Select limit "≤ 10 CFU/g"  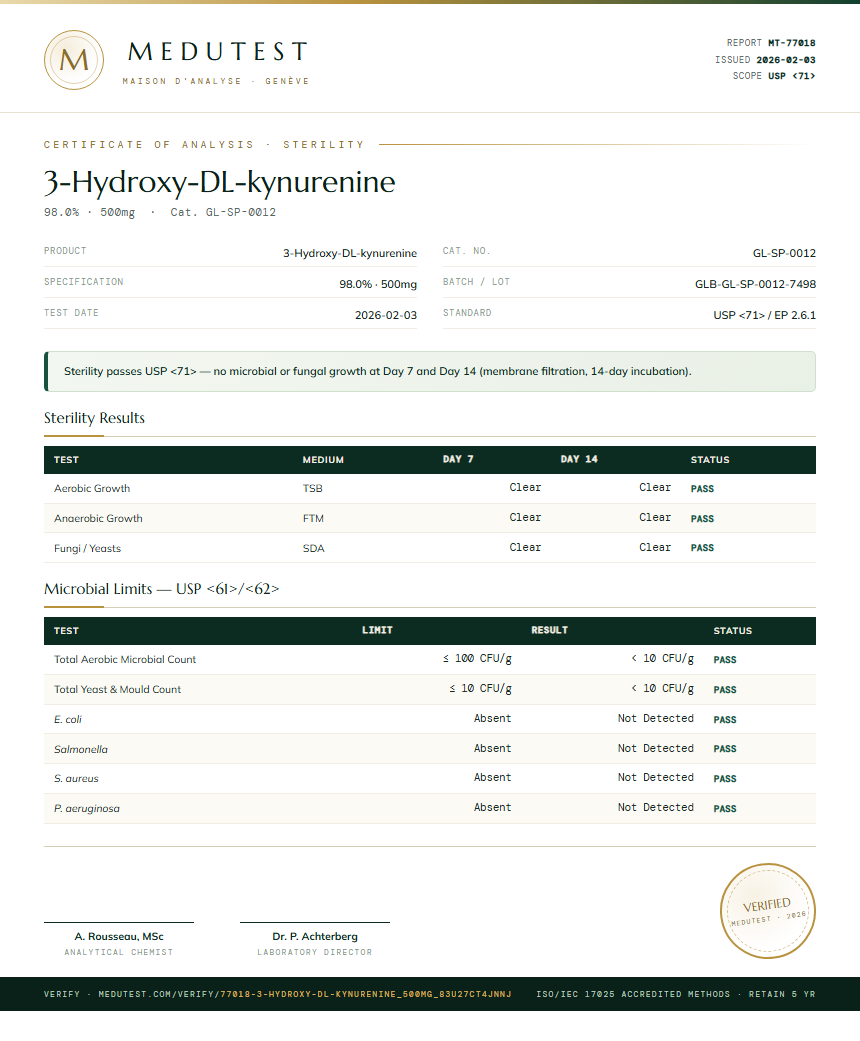click(x=481, y=688)
